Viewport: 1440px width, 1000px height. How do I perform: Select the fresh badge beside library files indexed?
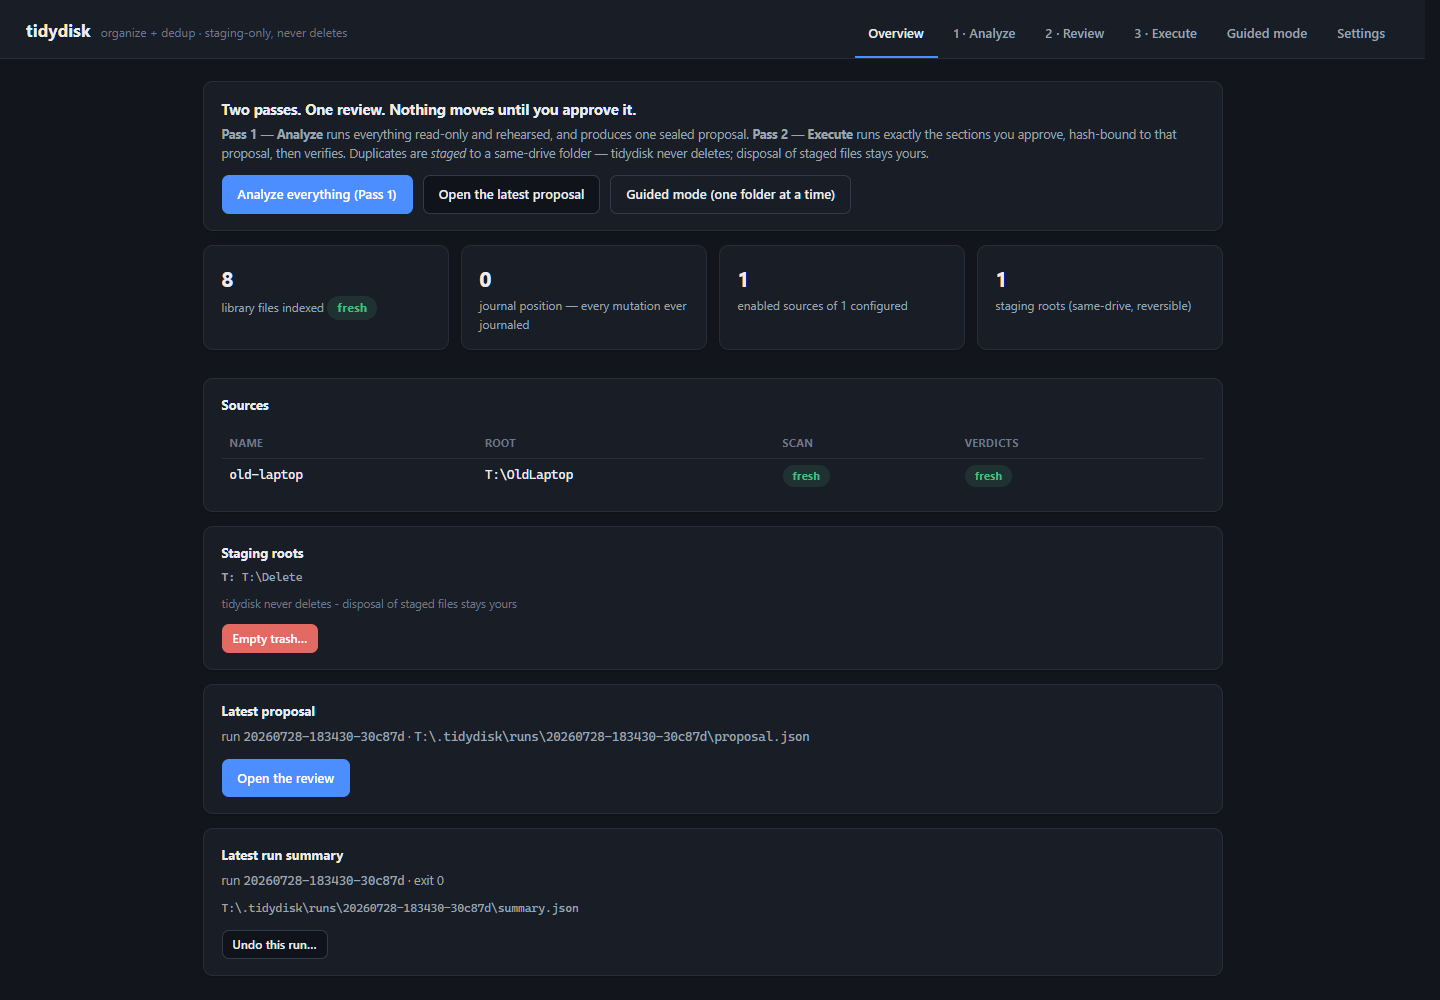(x=352, y=308)
